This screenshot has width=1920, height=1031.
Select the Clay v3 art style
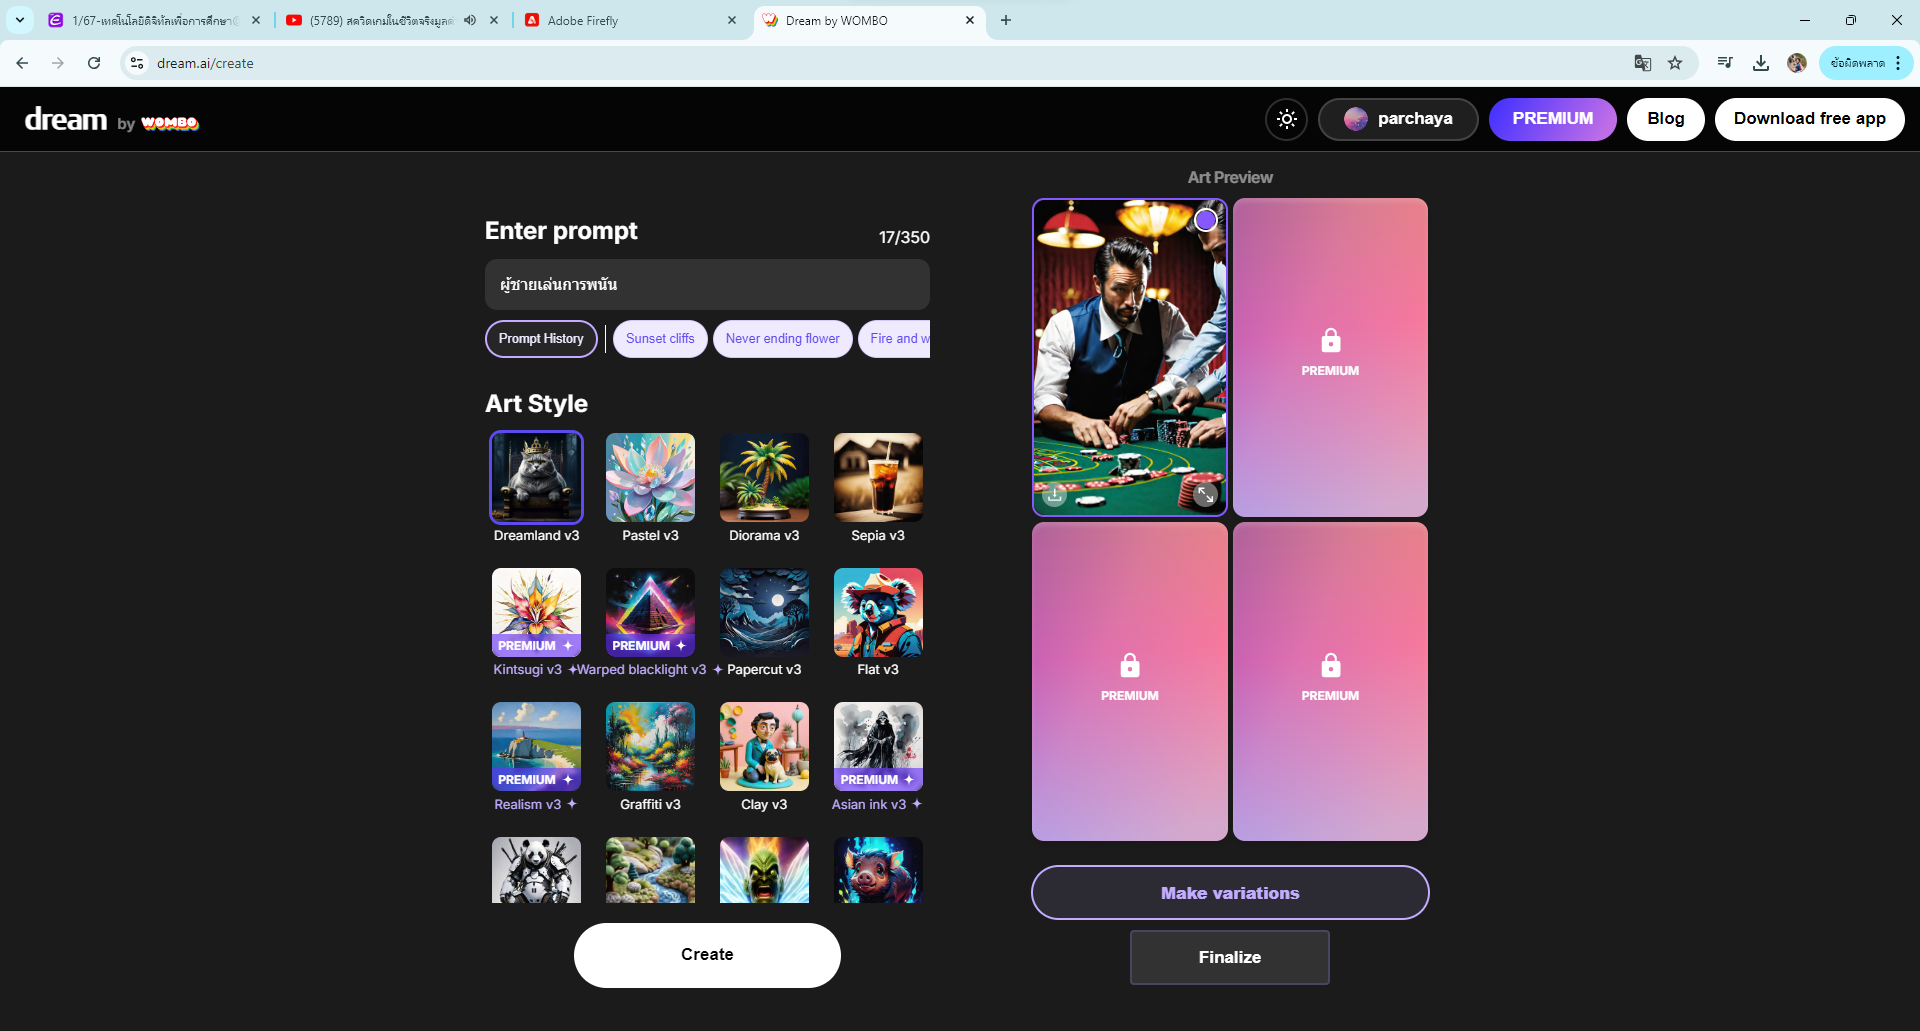coord(764,747)
